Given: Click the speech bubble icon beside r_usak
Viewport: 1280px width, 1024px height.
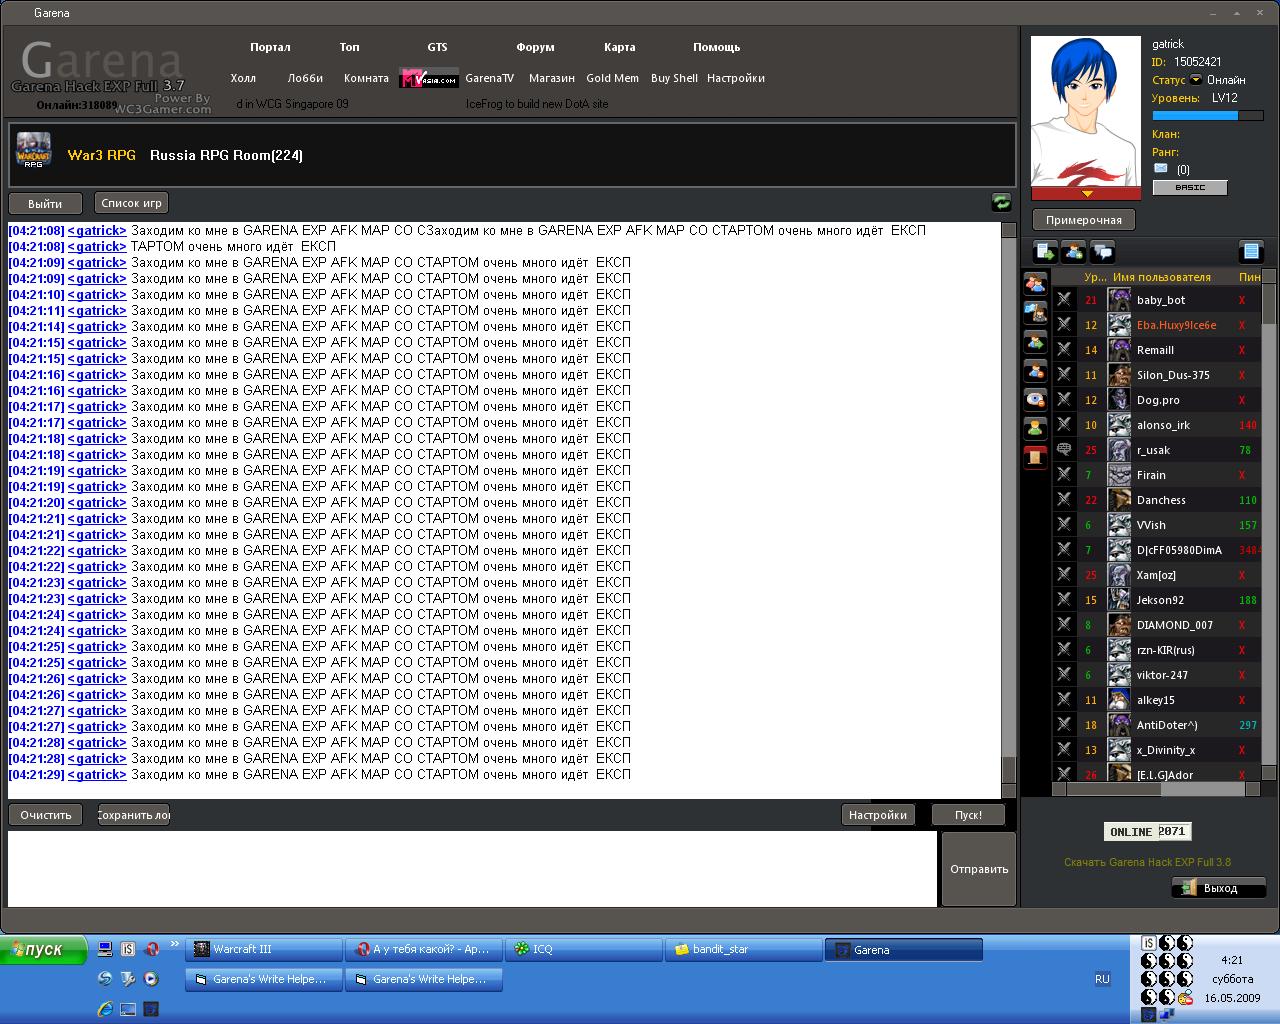Looking at the screenshot, I should 1064,449.
